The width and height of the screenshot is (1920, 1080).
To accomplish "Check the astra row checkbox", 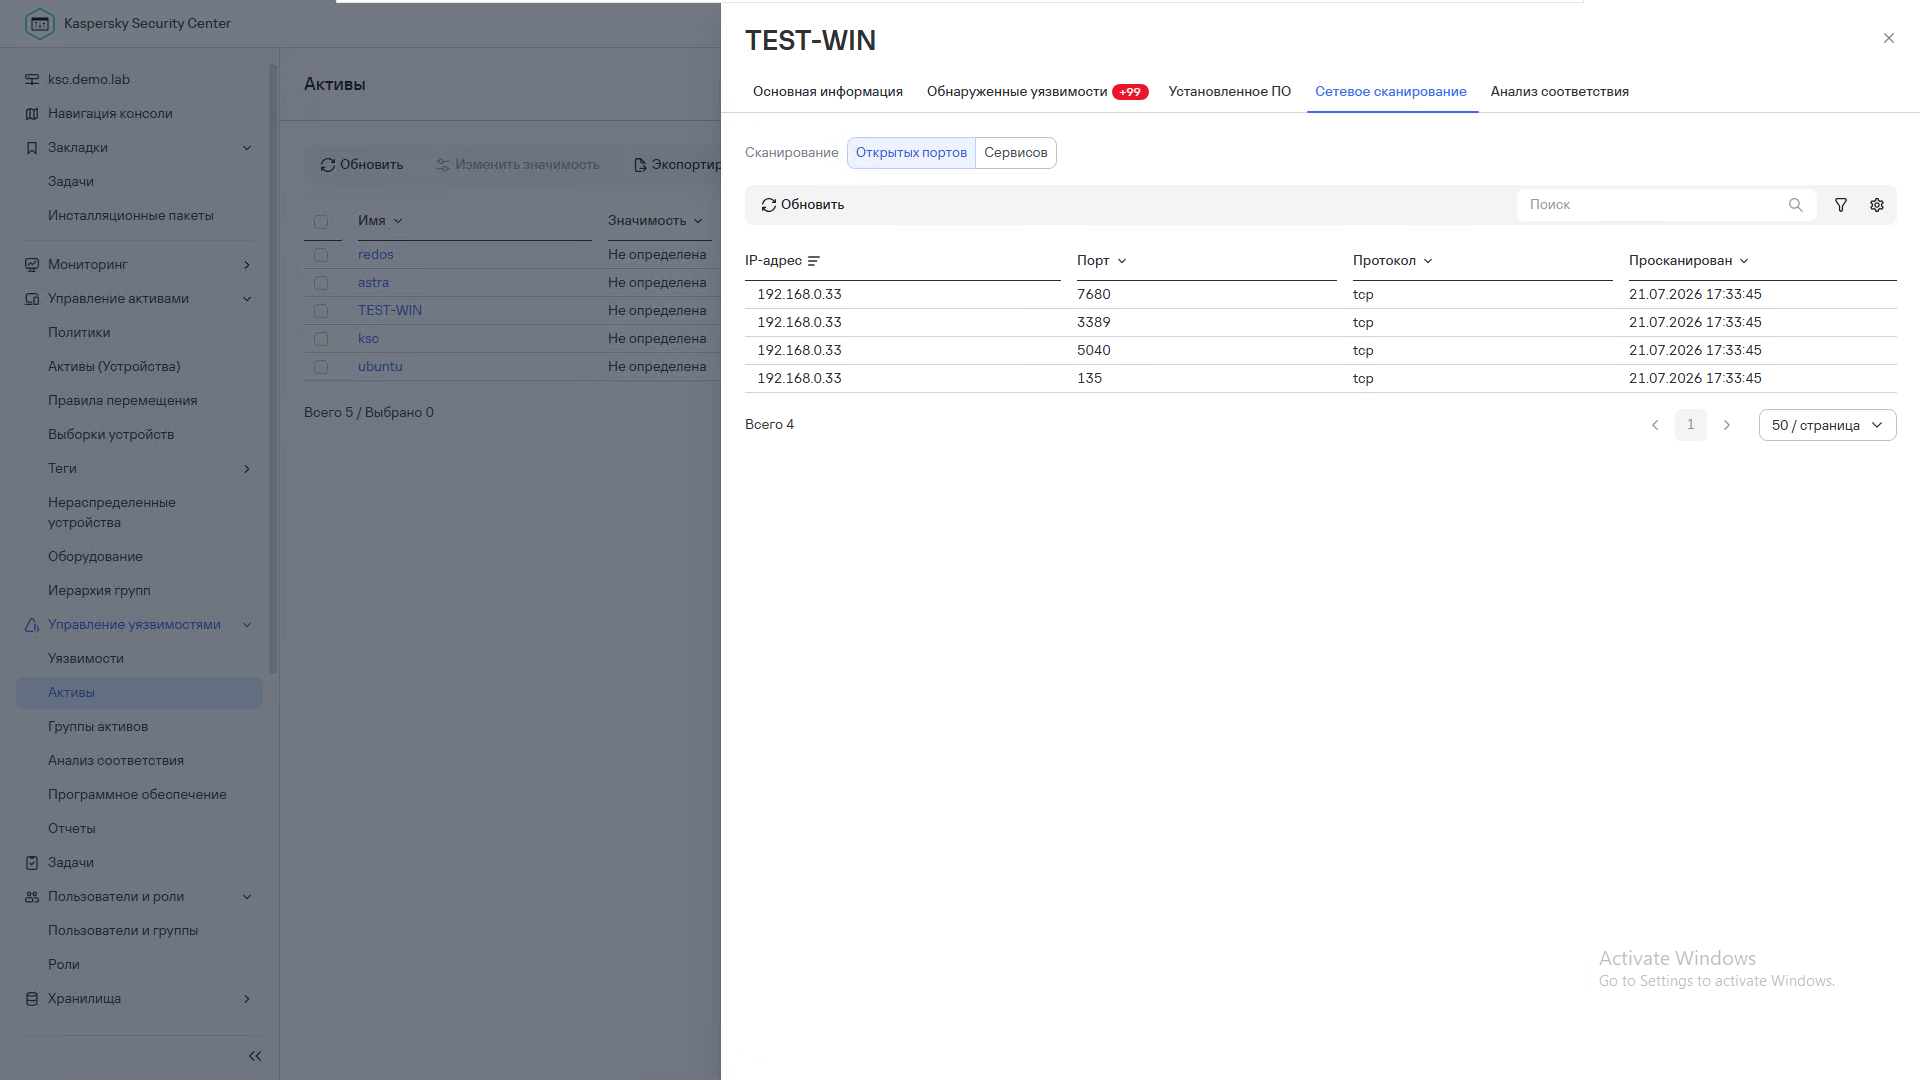I will [321, 283].
